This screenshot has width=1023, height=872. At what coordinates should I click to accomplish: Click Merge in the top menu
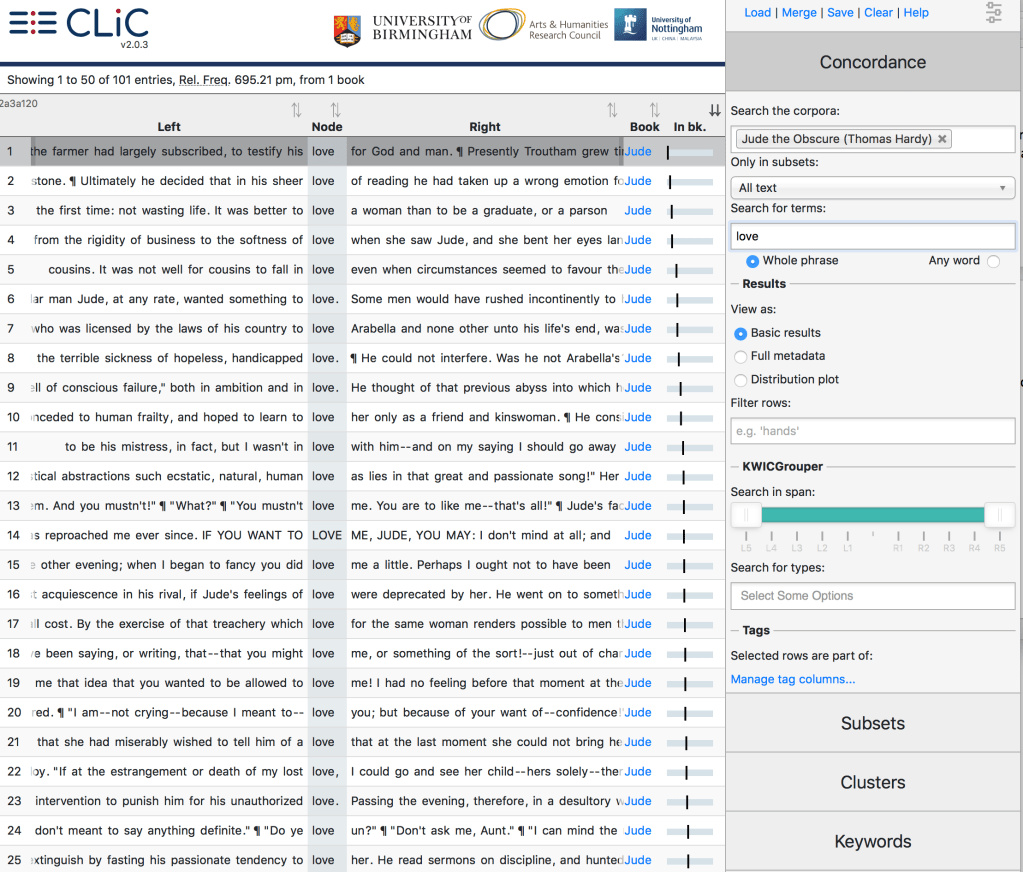pyautogui.click(x=798, y=13)
